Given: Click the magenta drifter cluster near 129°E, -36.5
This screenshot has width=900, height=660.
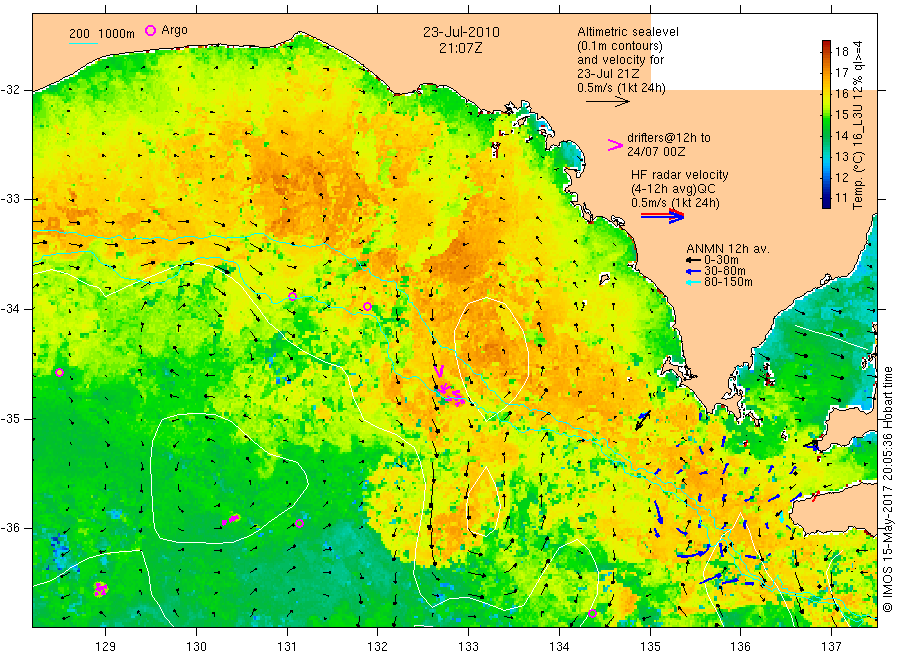Looking at the screenshot, I should point(100,589).
